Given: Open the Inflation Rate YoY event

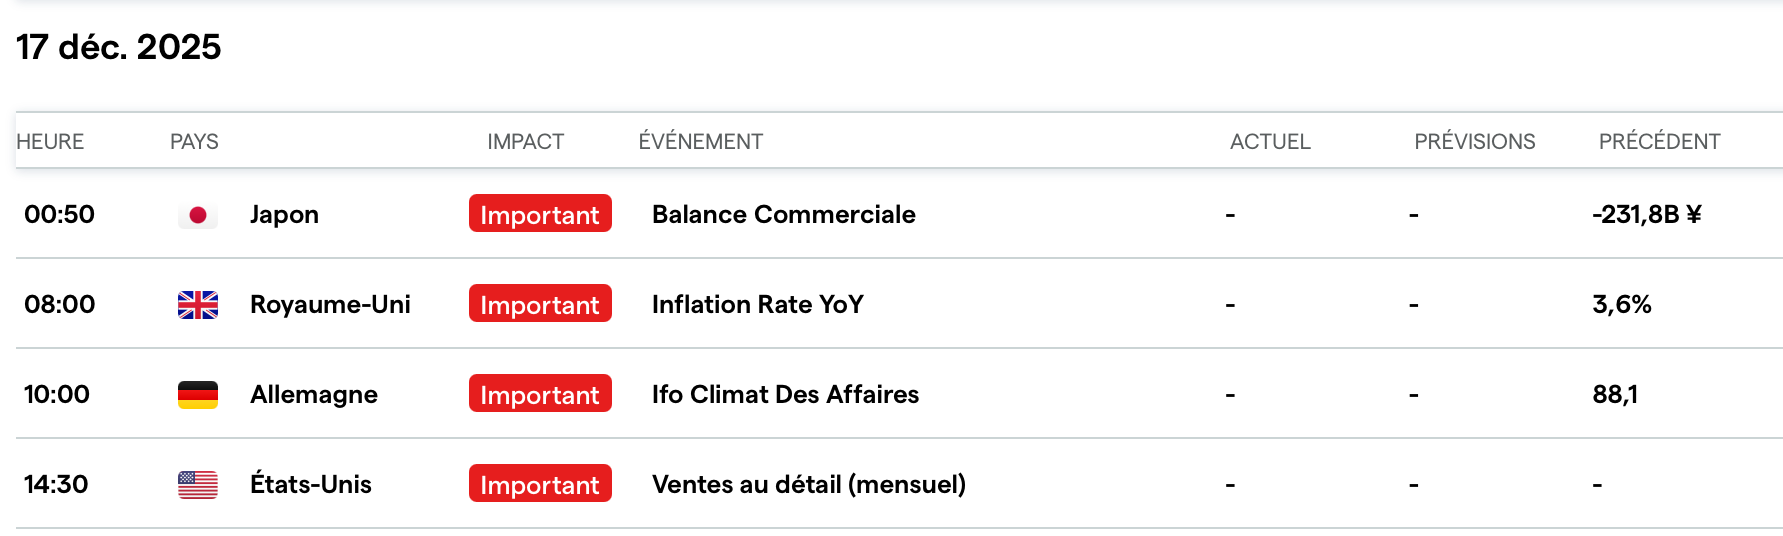Looking at the screenshot, I should [x=757, y=304].
